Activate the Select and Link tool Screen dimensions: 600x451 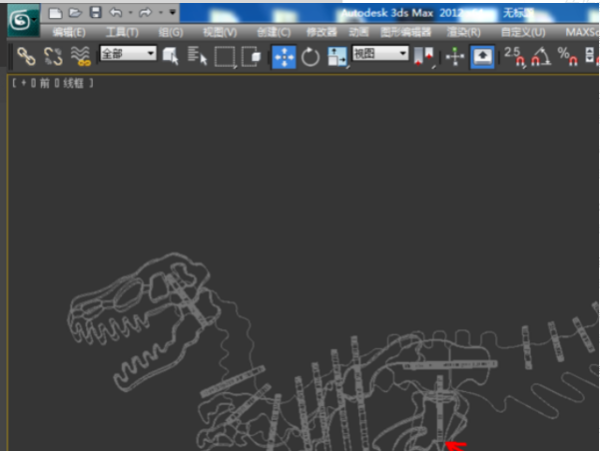click(x=26, y=56)
